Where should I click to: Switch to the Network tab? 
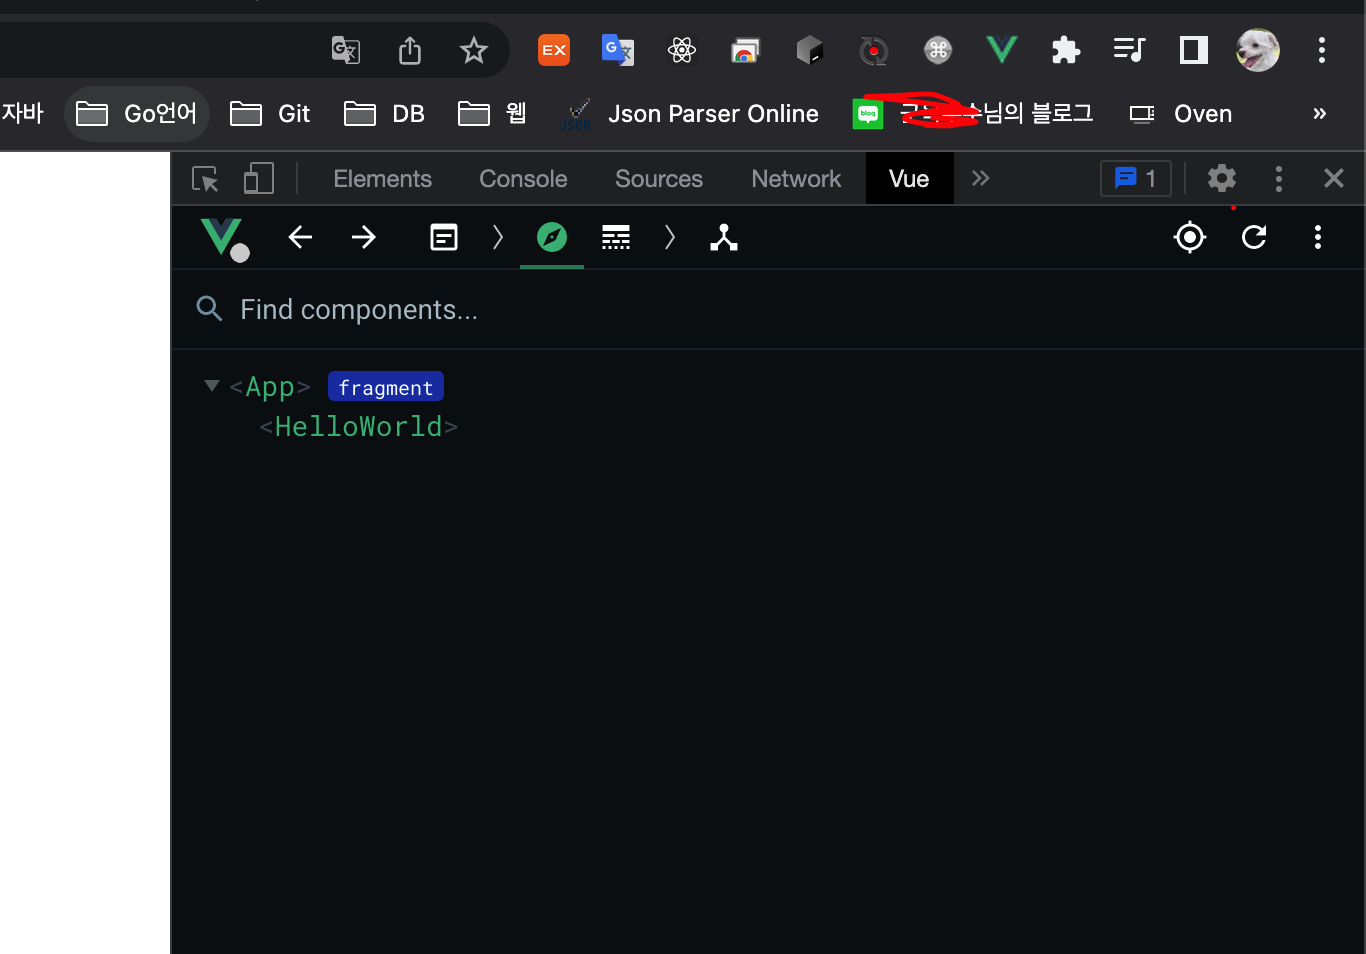click(796, 179)
